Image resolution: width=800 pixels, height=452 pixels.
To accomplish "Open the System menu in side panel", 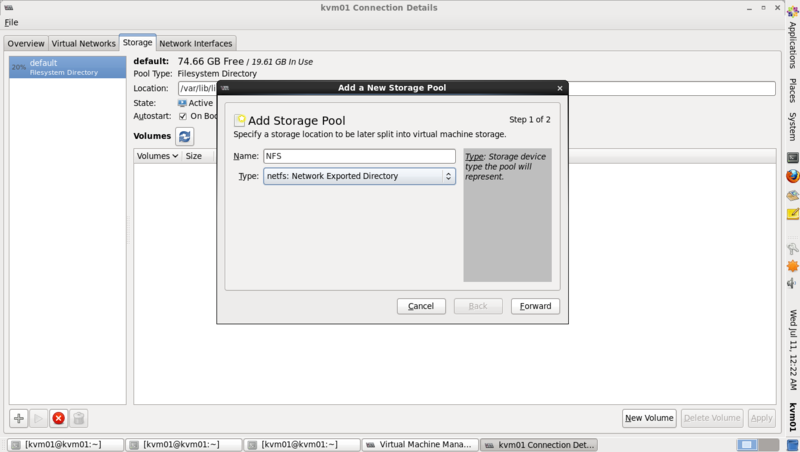I will pos(792,127).
